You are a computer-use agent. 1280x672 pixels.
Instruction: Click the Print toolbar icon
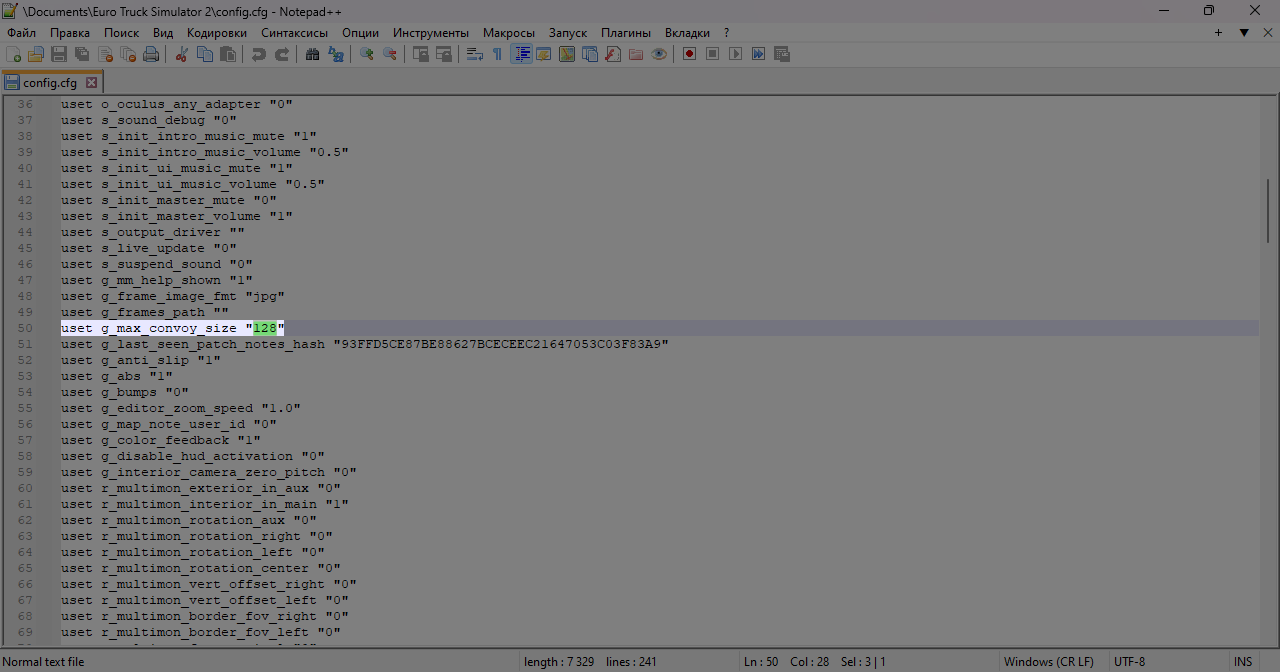[x=151, y=54]
